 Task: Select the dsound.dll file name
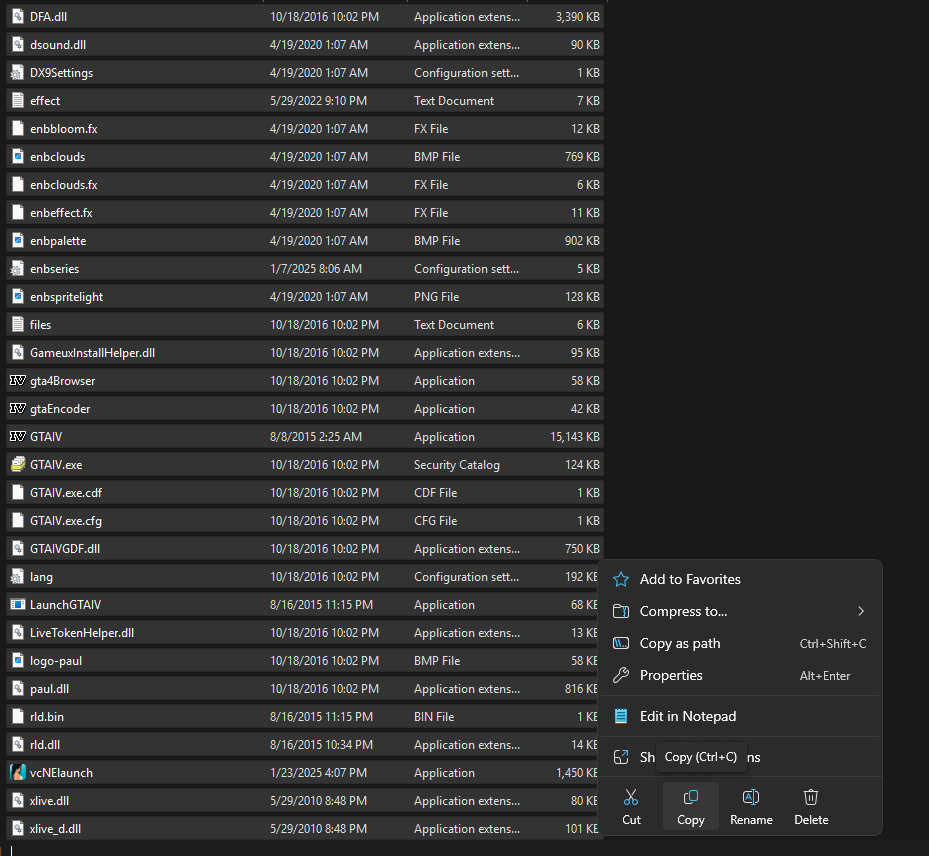tap(58, 44)
